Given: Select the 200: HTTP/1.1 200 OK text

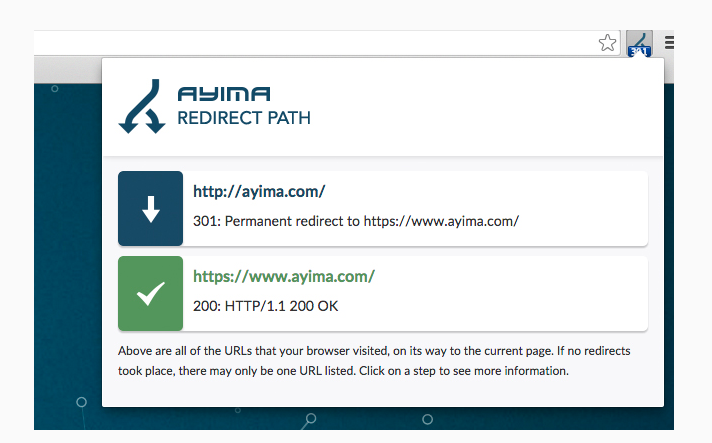Looking at the screenshot, I should click(266, 306).
